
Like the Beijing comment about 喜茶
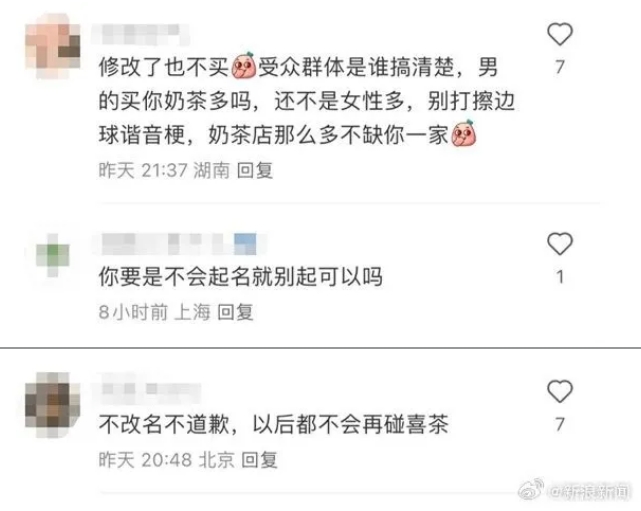560,391
